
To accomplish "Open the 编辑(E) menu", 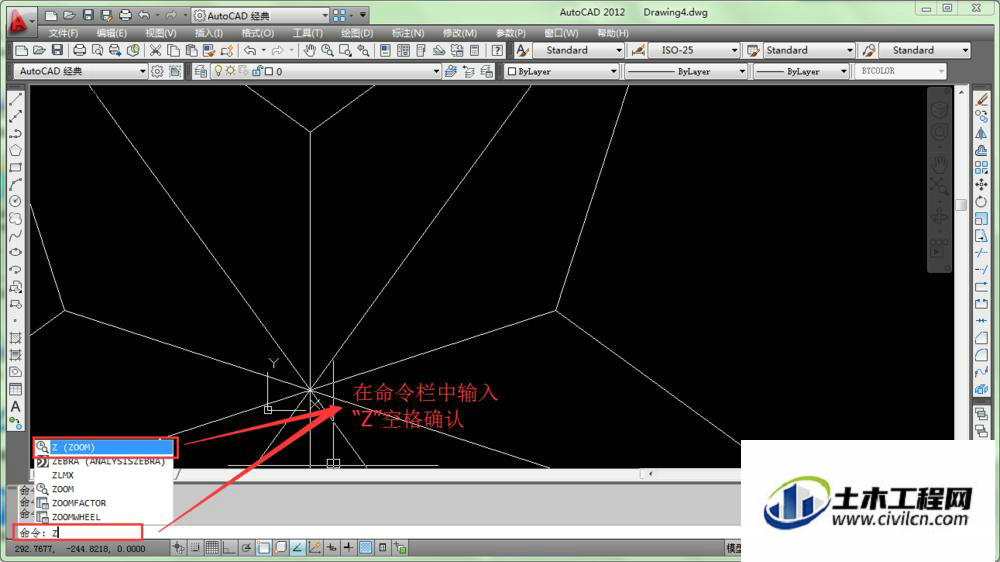I will (x=112, y=33).
